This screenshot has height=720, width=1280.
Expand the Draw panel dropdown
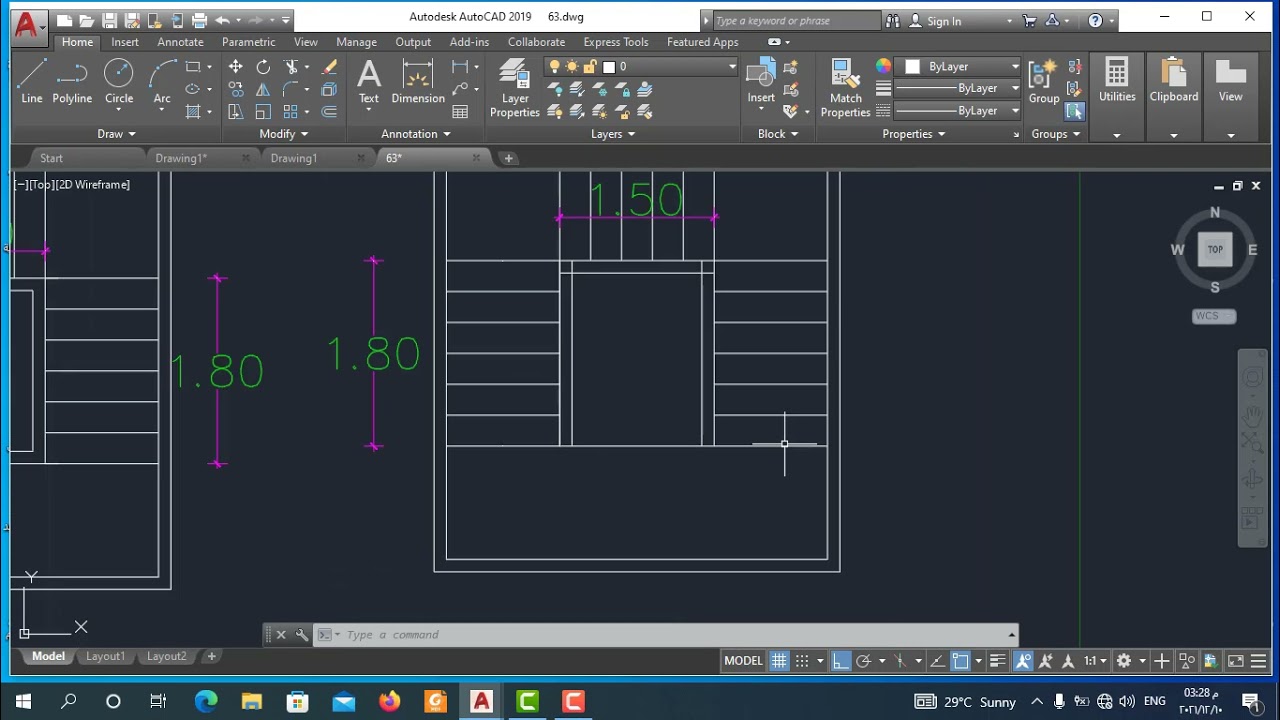(x=116, y=134)
